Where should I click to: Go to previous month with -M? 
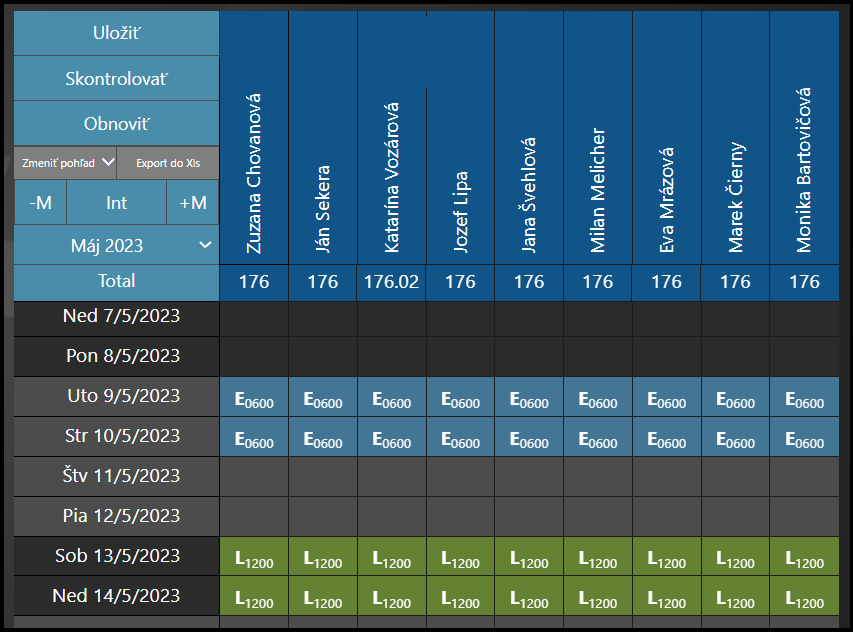[40, 202]
